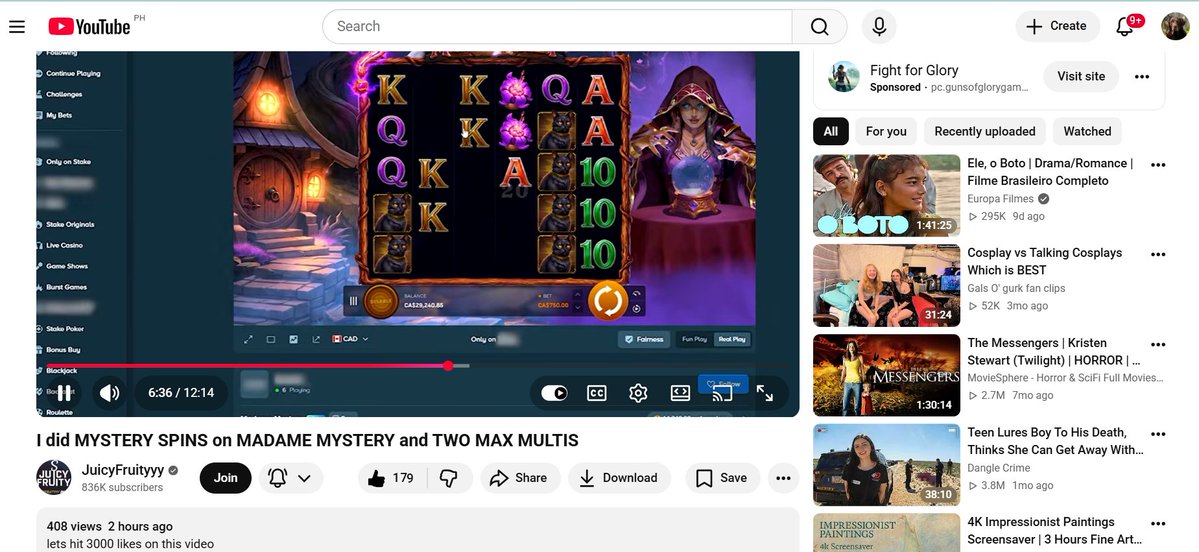This screenshot has height=552, width=1199.
Task: Enter full screen mode
Action: (x=765, y=393)
